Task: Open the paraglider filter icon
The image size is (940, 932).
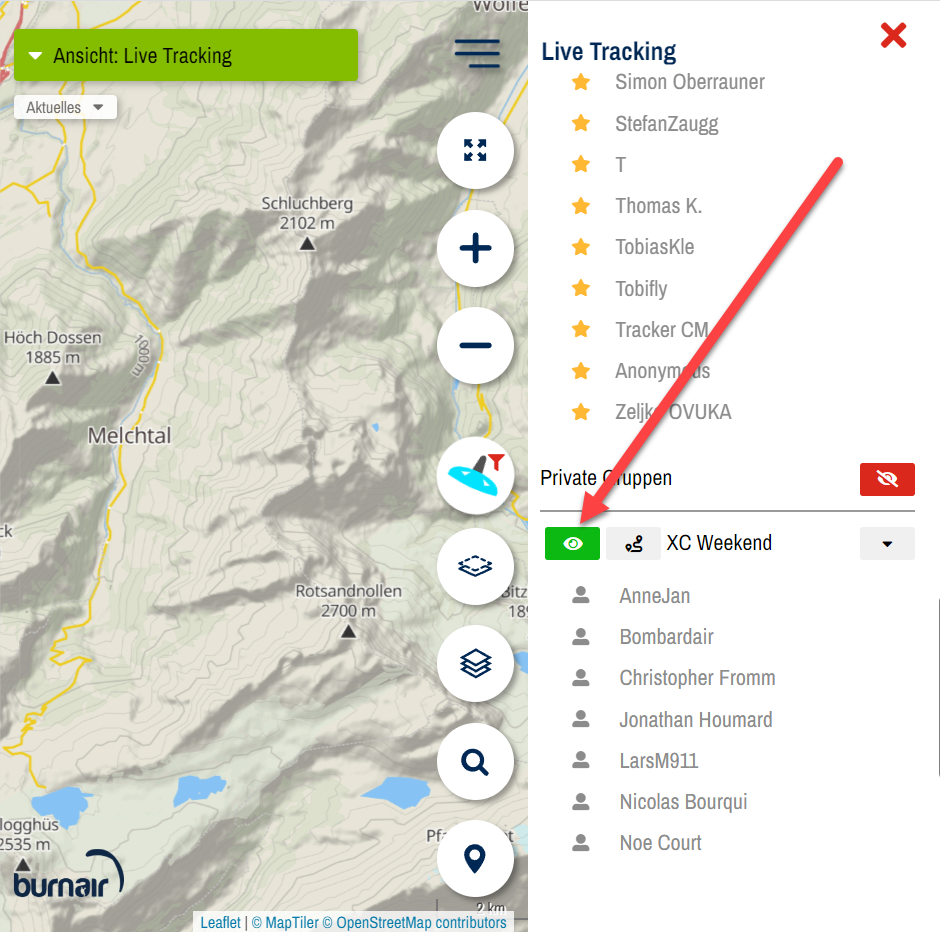Action: (475, 475)
